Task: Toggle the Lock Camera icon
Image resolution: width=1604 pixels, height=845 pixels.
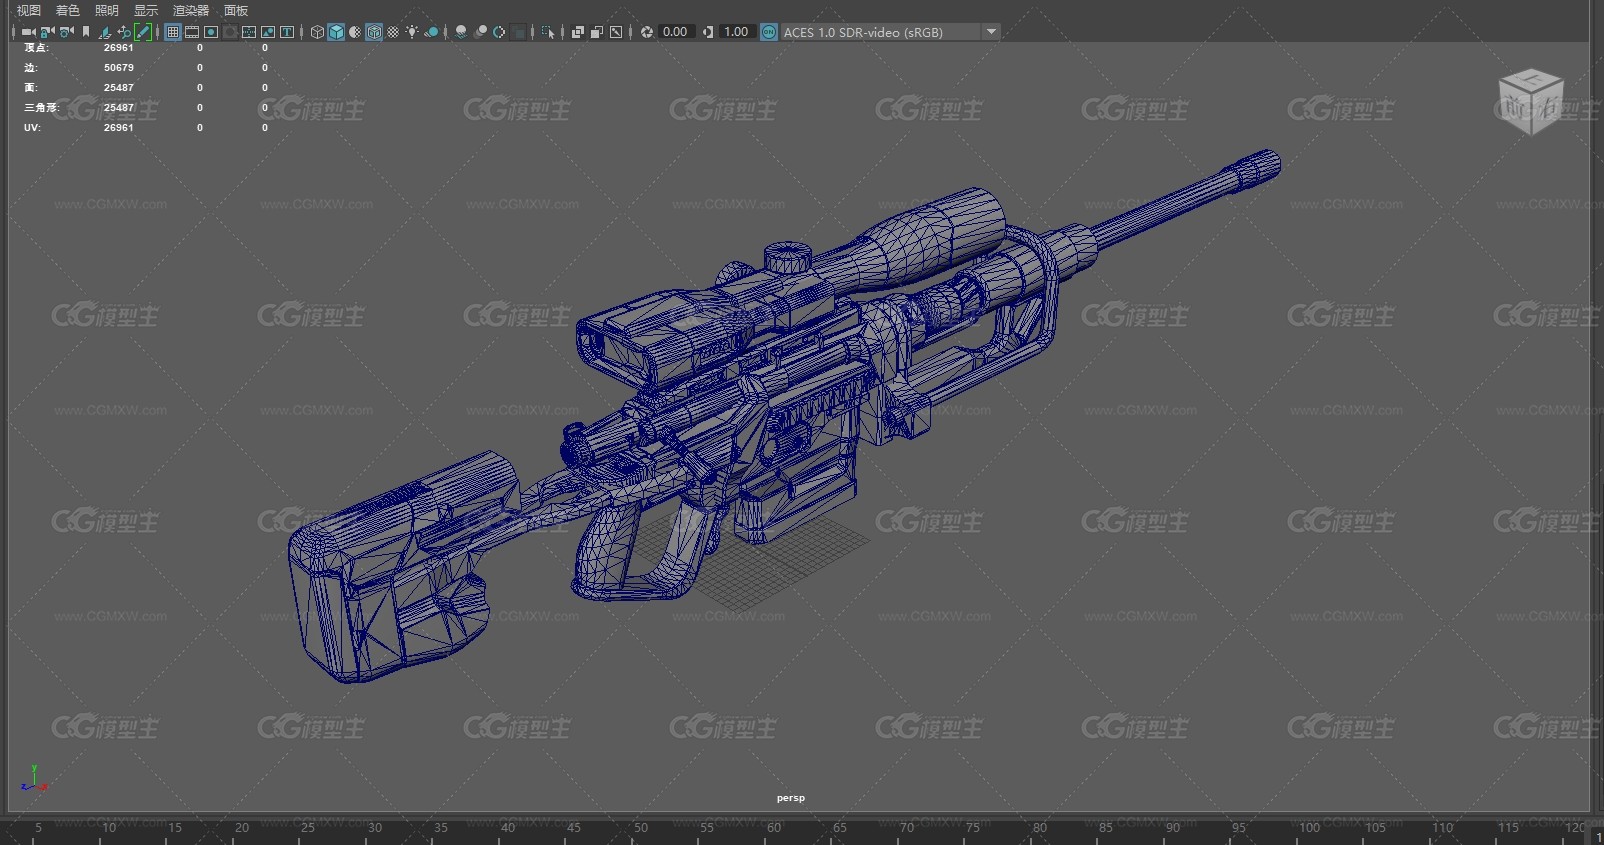Action: [x=47, y=32]
